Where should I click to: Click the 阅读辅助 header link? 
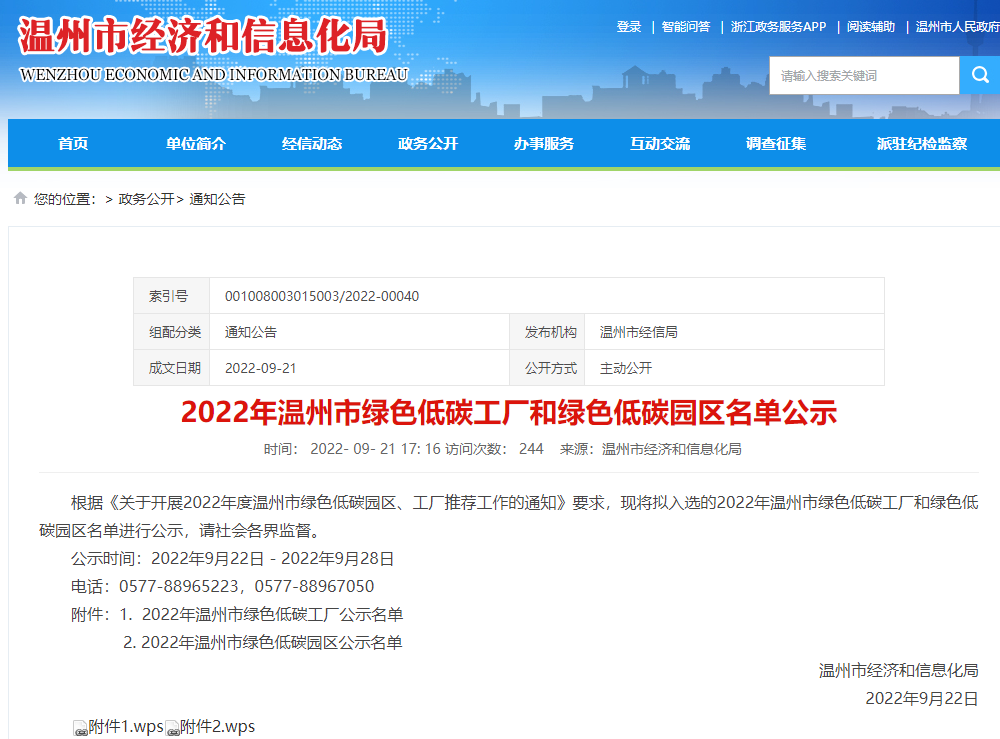click(x=871, y=27)
